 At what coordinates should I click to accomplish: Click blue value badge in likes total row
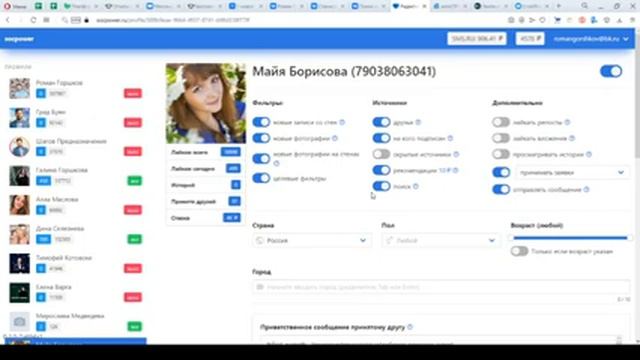coord(230,152)
